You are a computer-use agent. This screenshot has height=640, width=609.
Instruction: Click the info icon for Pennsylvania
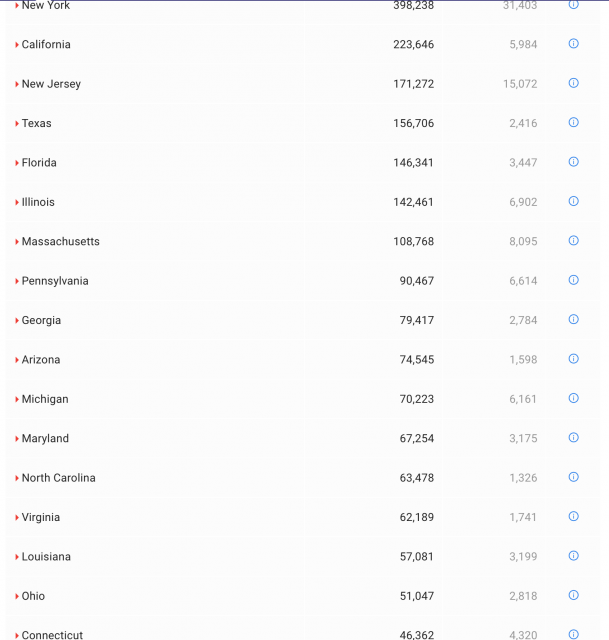point(573,280)
